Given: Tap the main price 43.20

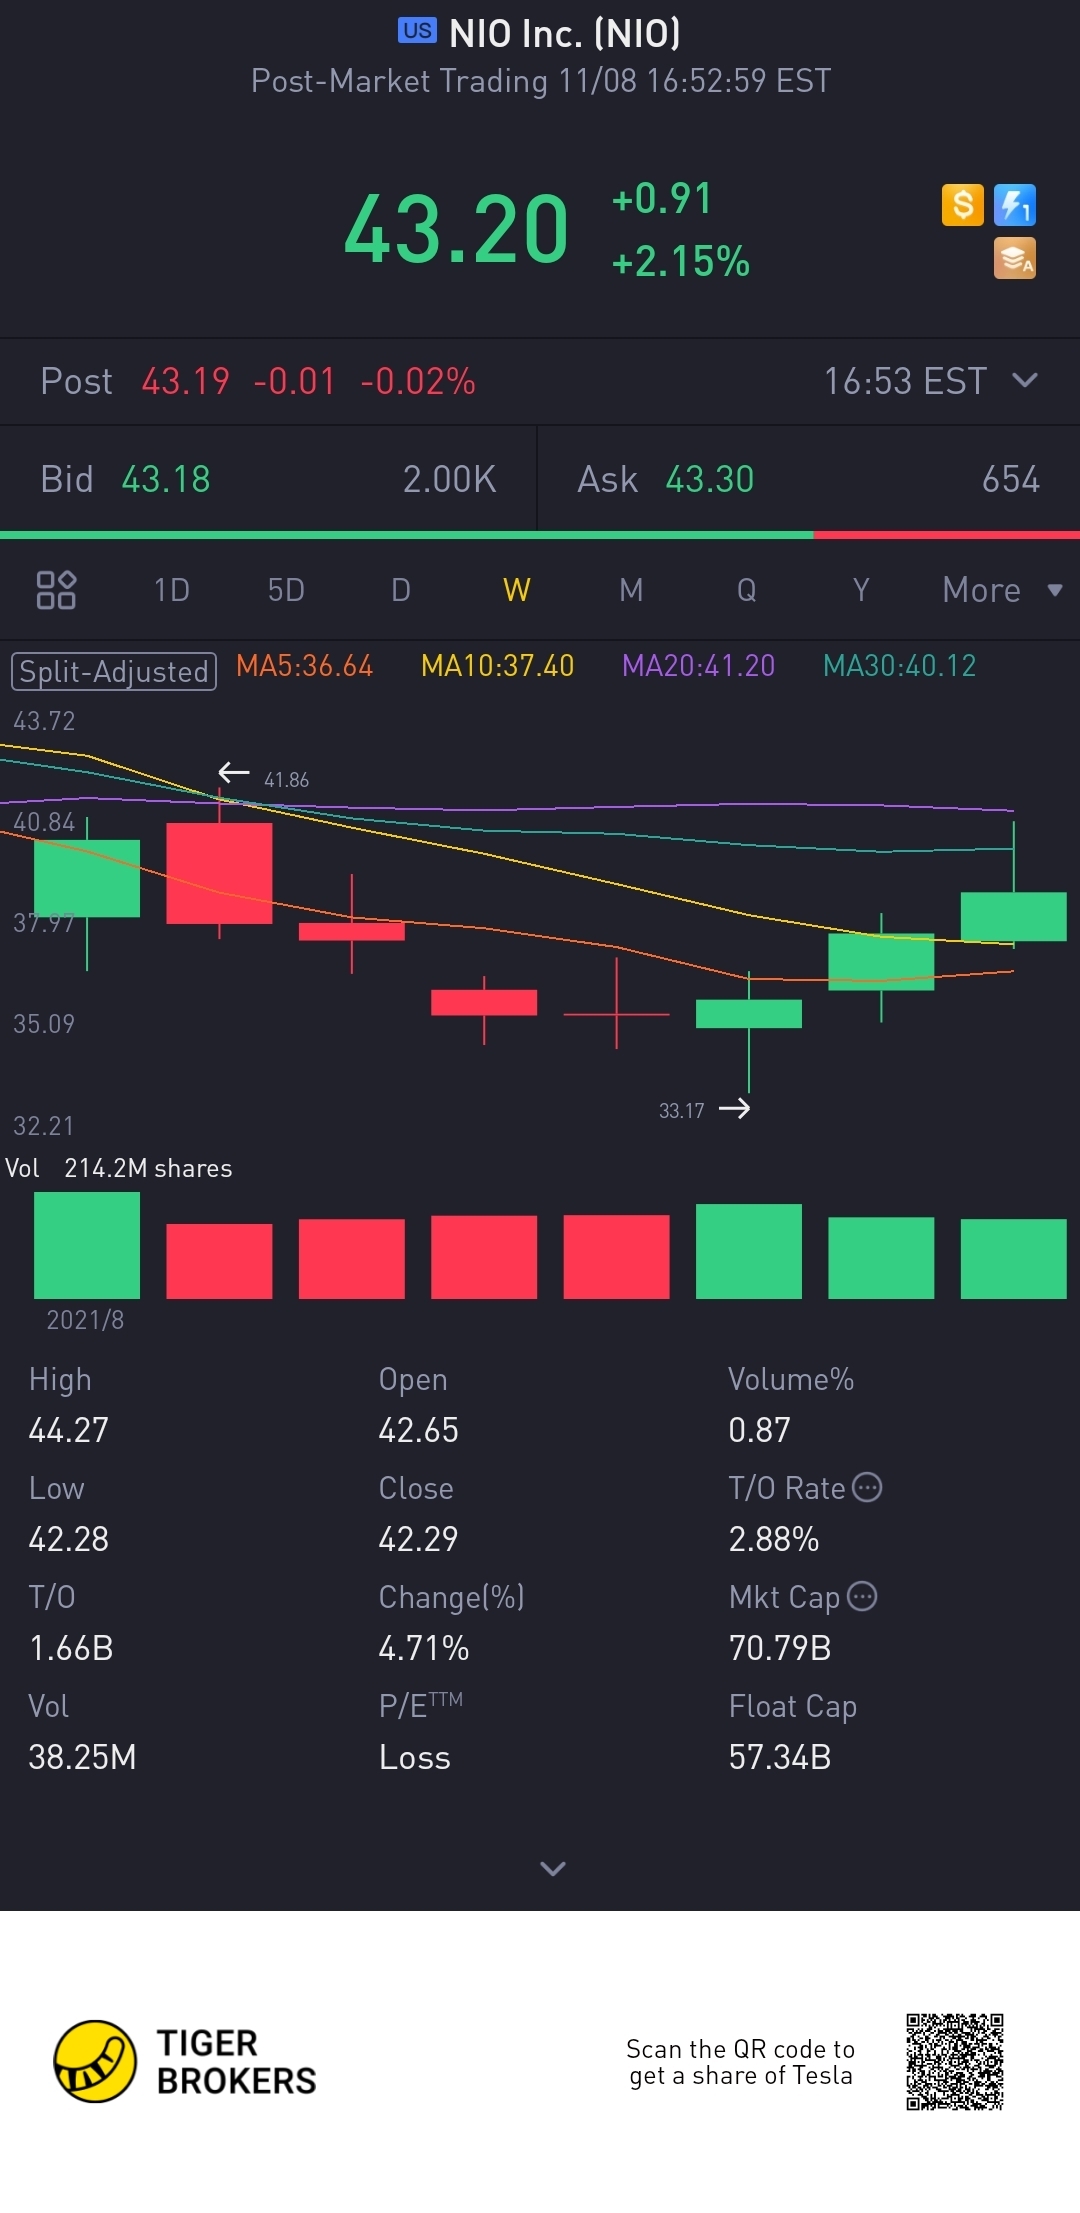Looking at the screenshot, I should tap(456, 230).
